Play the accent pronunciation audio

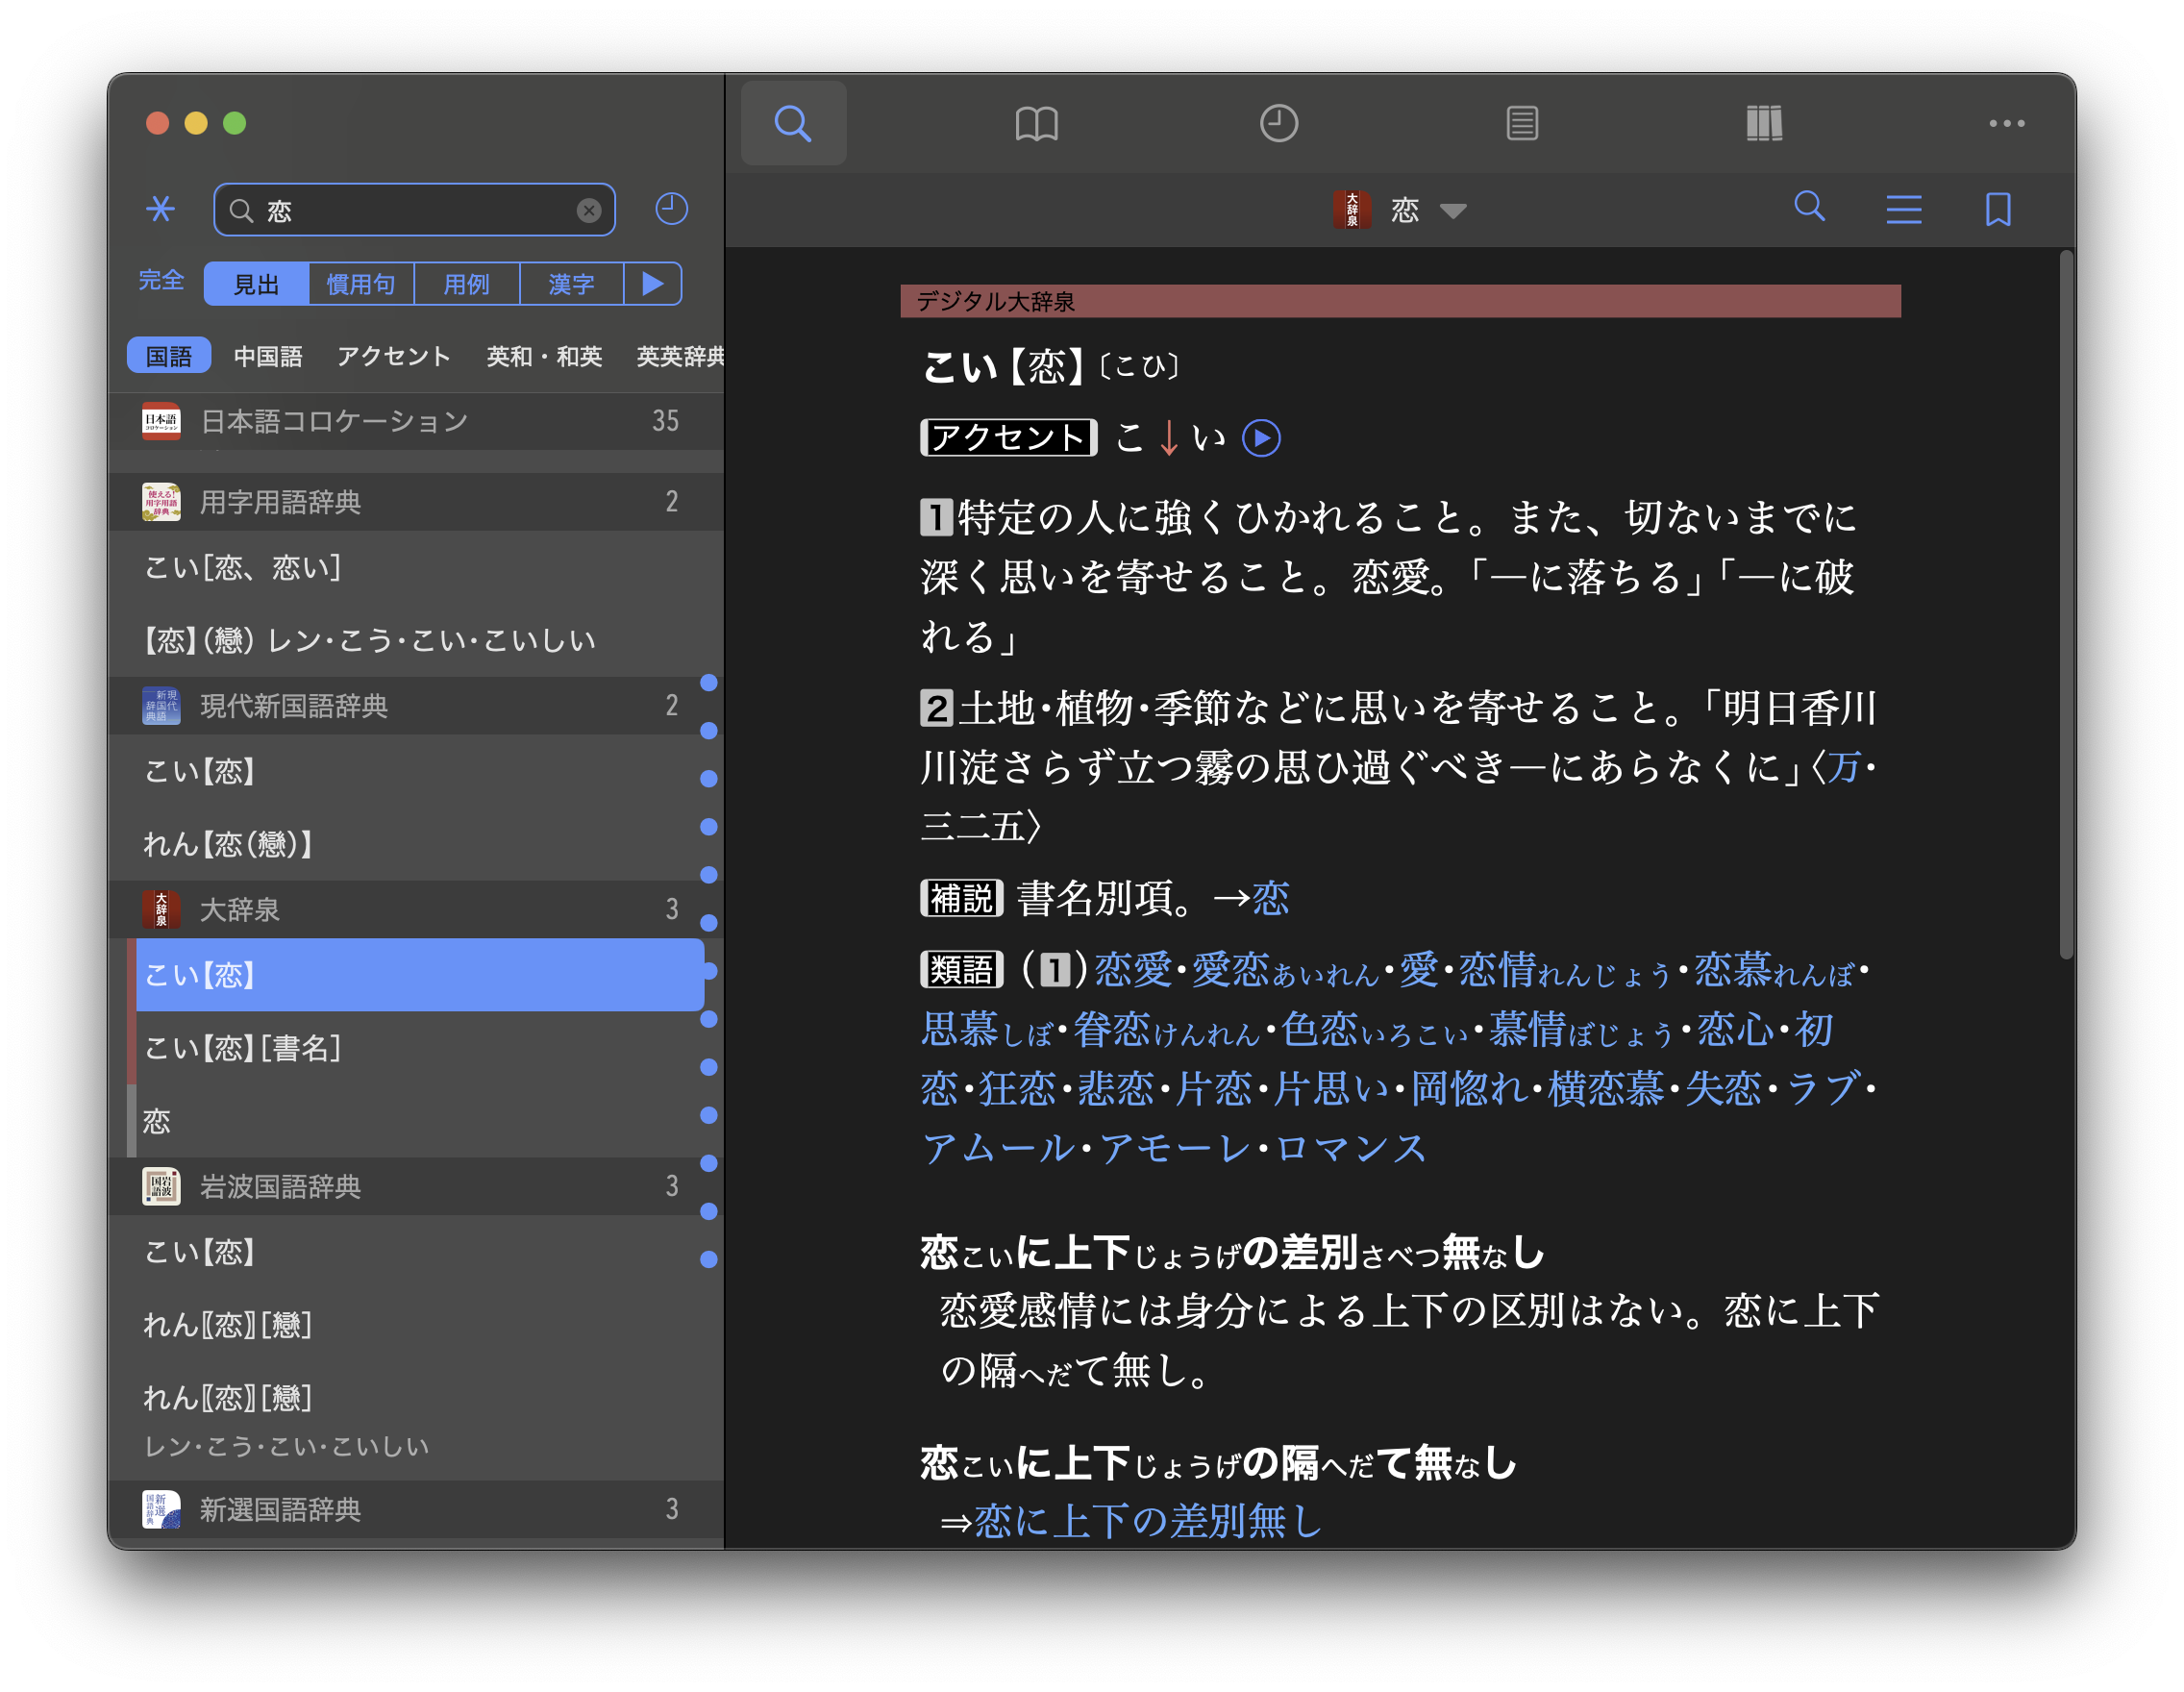1261,438
